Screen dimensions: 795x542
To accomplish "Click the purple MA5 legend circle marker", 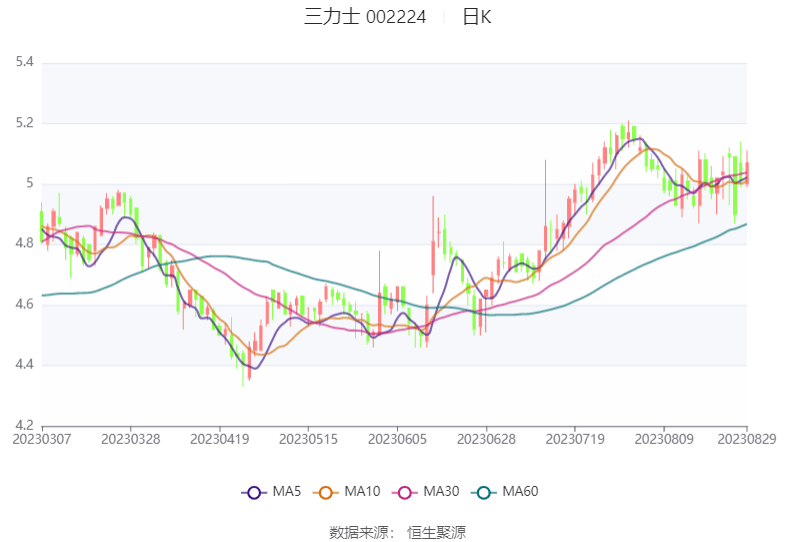I will [x=253, y=492].
